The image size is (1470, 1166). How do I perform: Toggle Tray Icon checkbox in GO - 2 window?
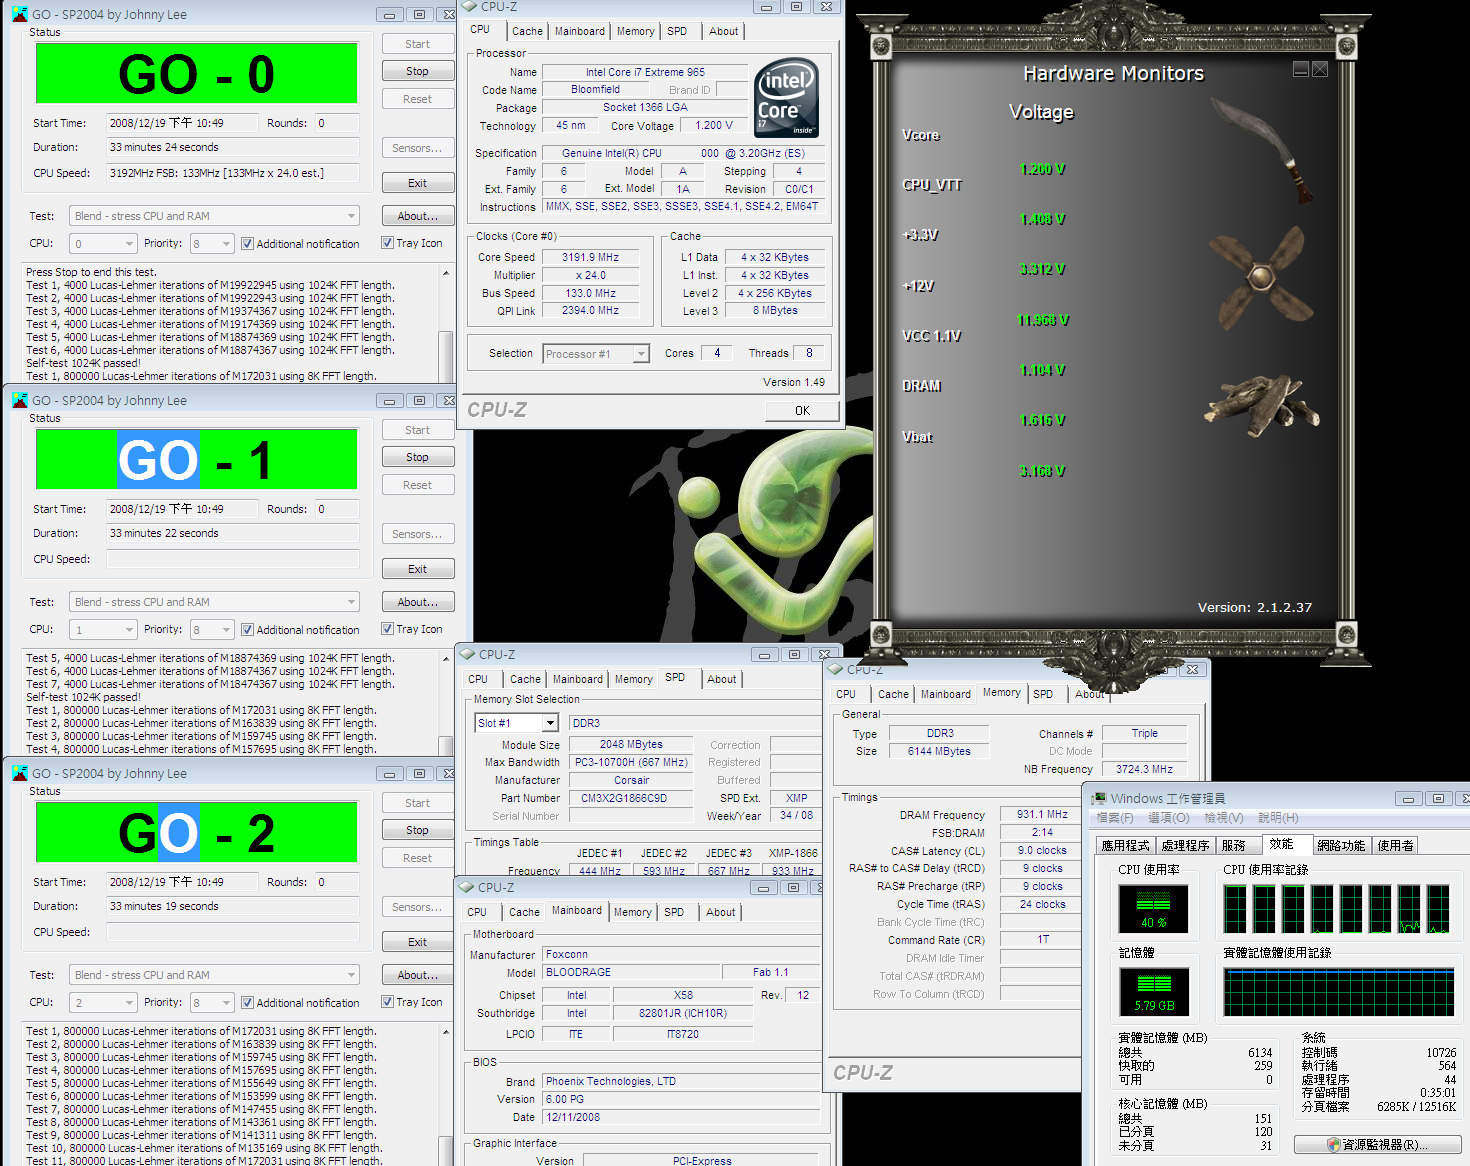(387, 1002)
